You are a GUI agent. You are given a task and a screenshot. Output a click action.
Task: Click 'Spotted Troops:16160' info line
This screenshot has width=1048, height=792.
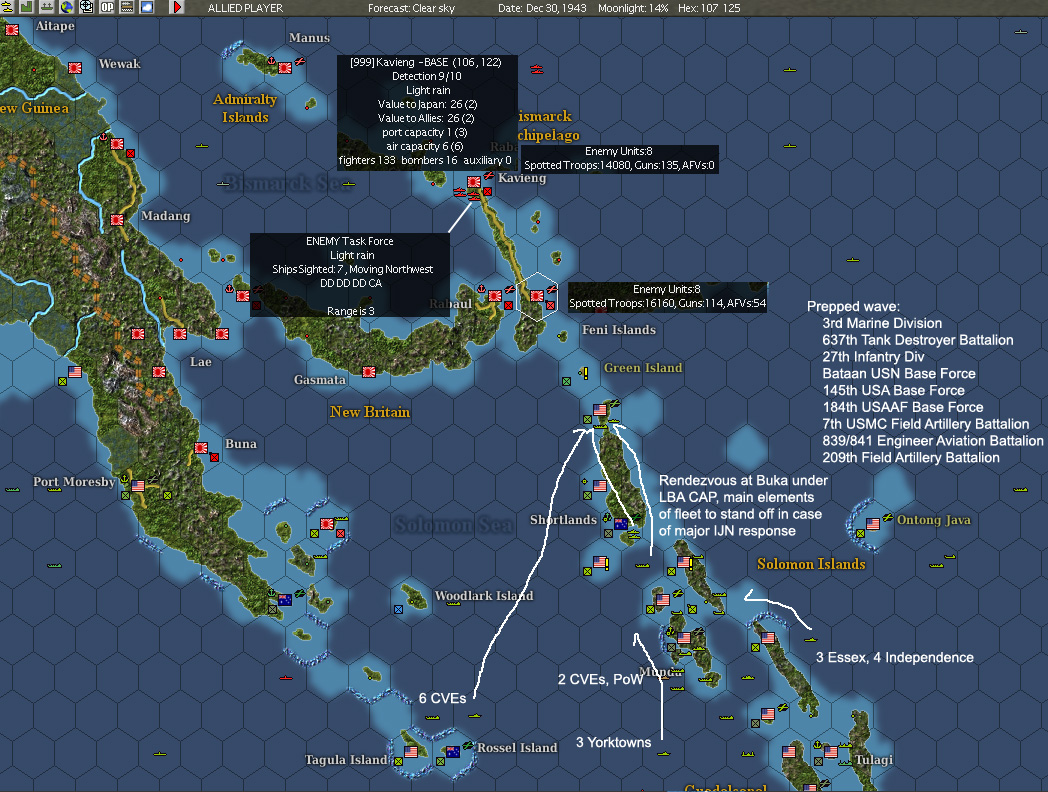(667, 303)
